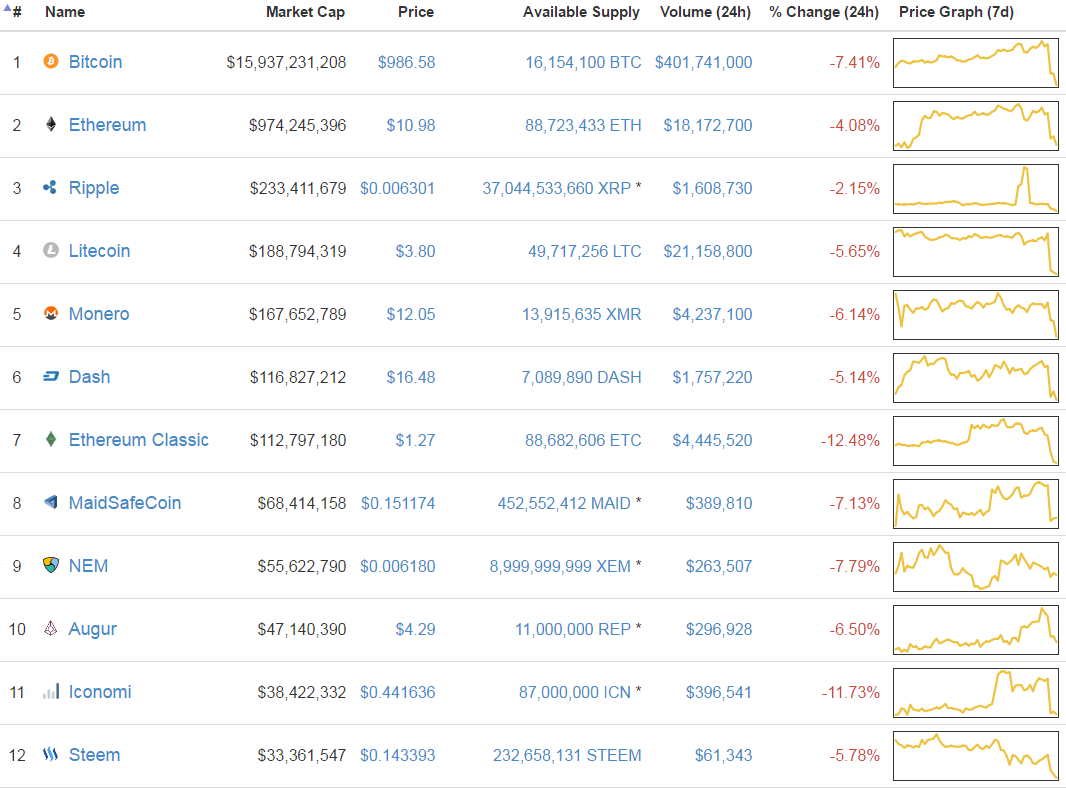Click the NEM shield logo icon
The width and height of the screenshot is (1066, 789).
(x=51, y=565)
